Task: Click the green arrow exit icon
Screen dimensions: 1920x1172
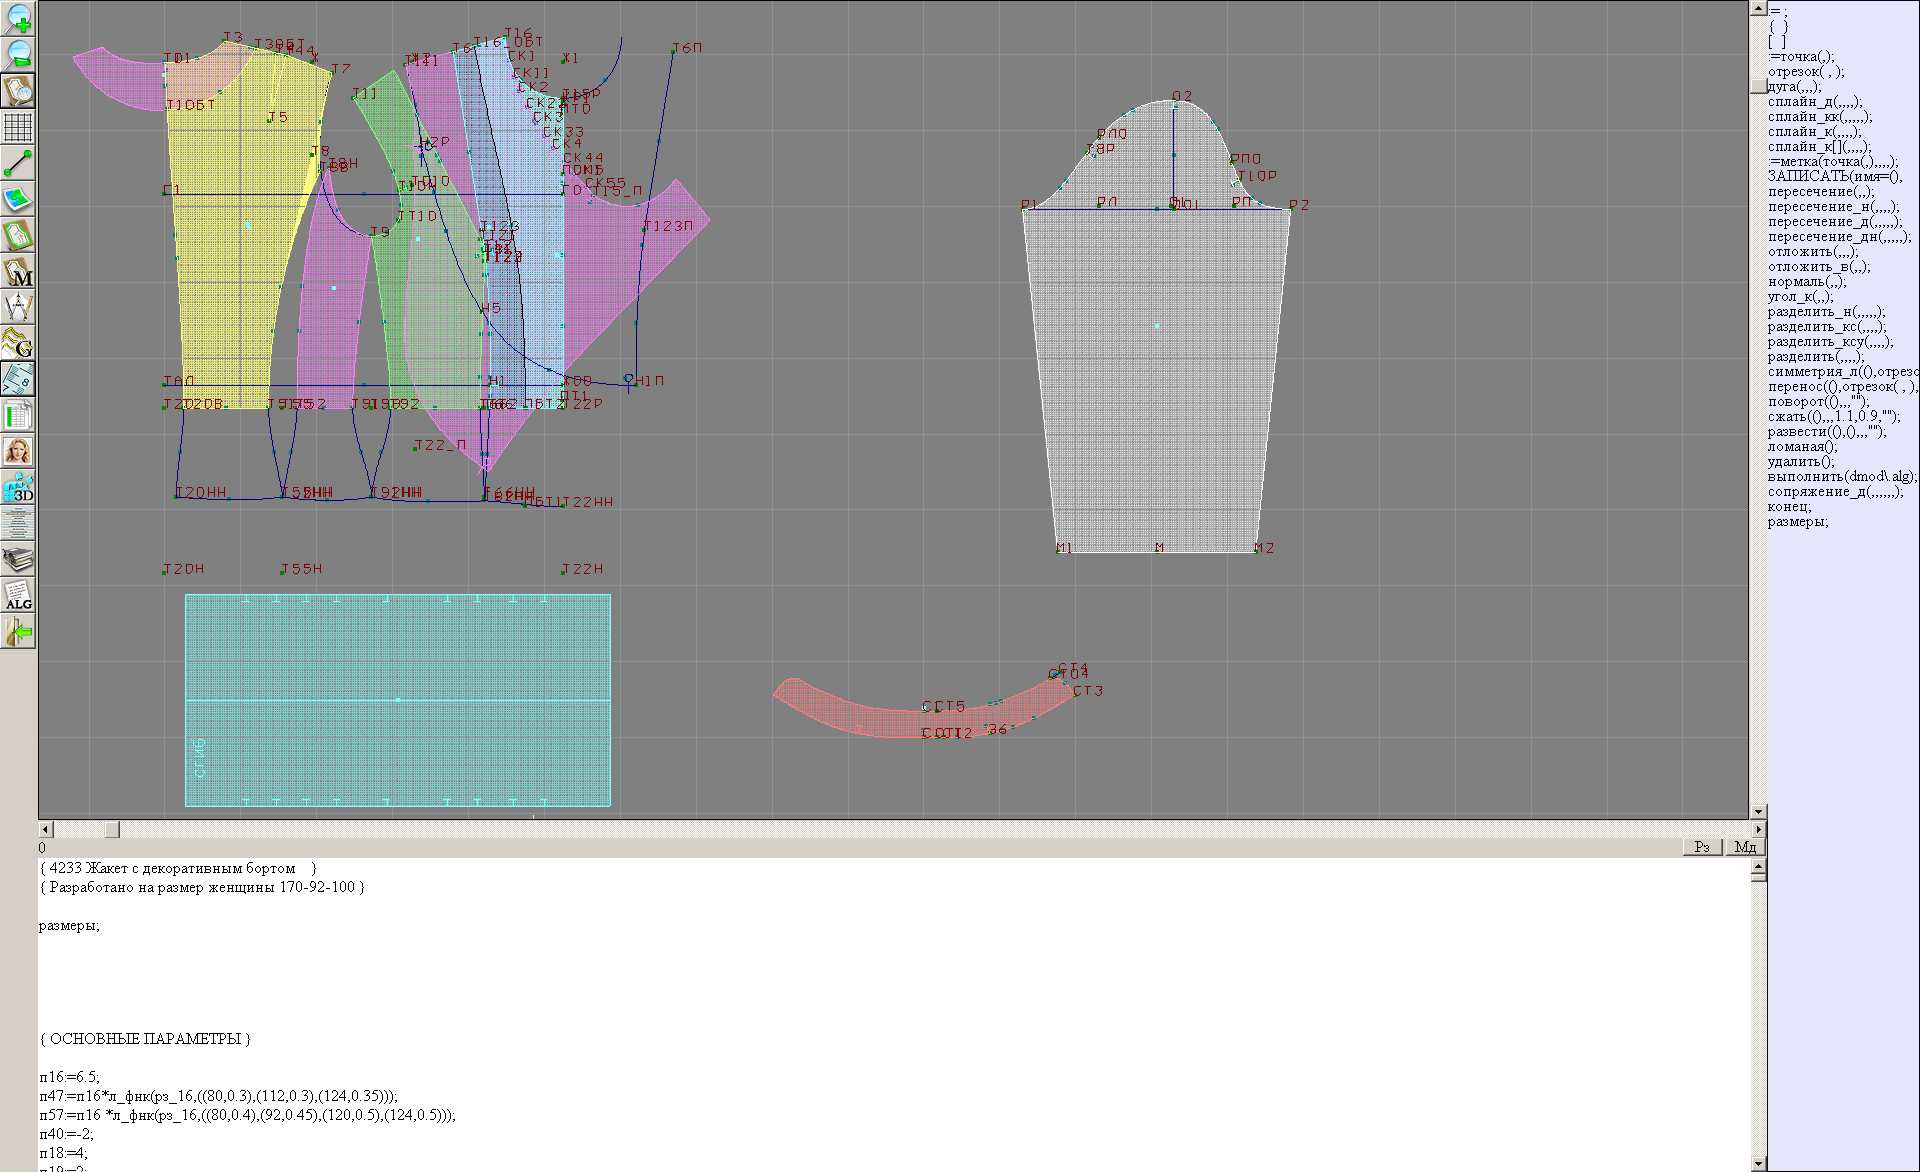Action: point(18,631)
